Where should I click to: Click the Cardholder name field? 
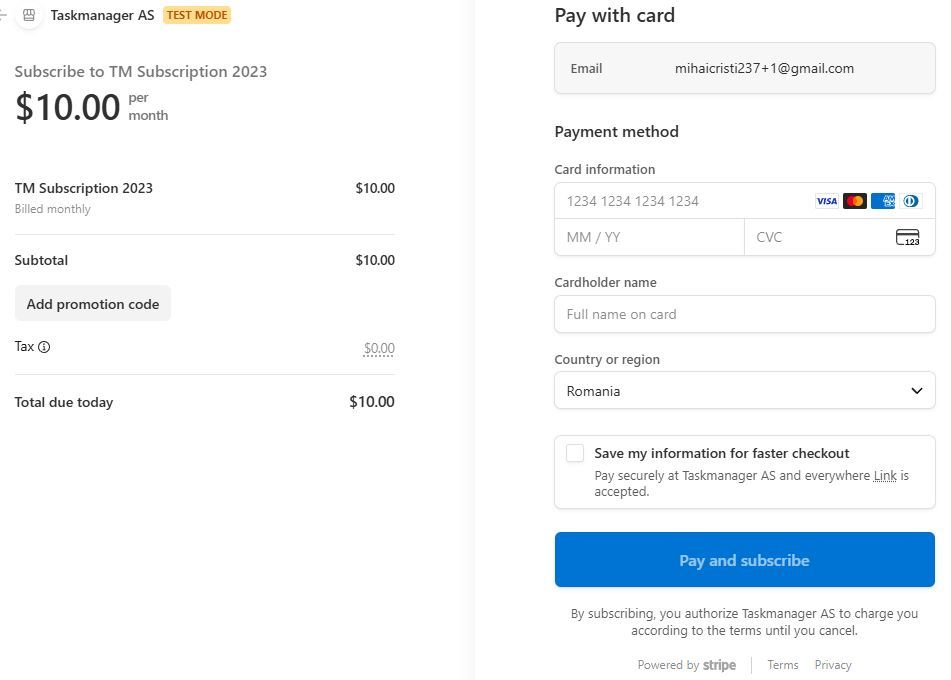click(744, 314)
